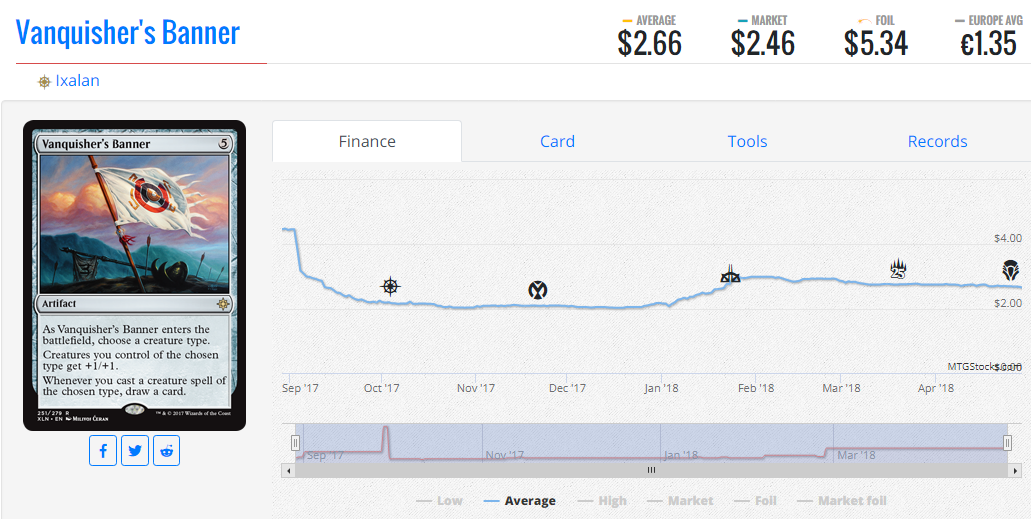Click the scrollbar left arrow

(287, 470)
